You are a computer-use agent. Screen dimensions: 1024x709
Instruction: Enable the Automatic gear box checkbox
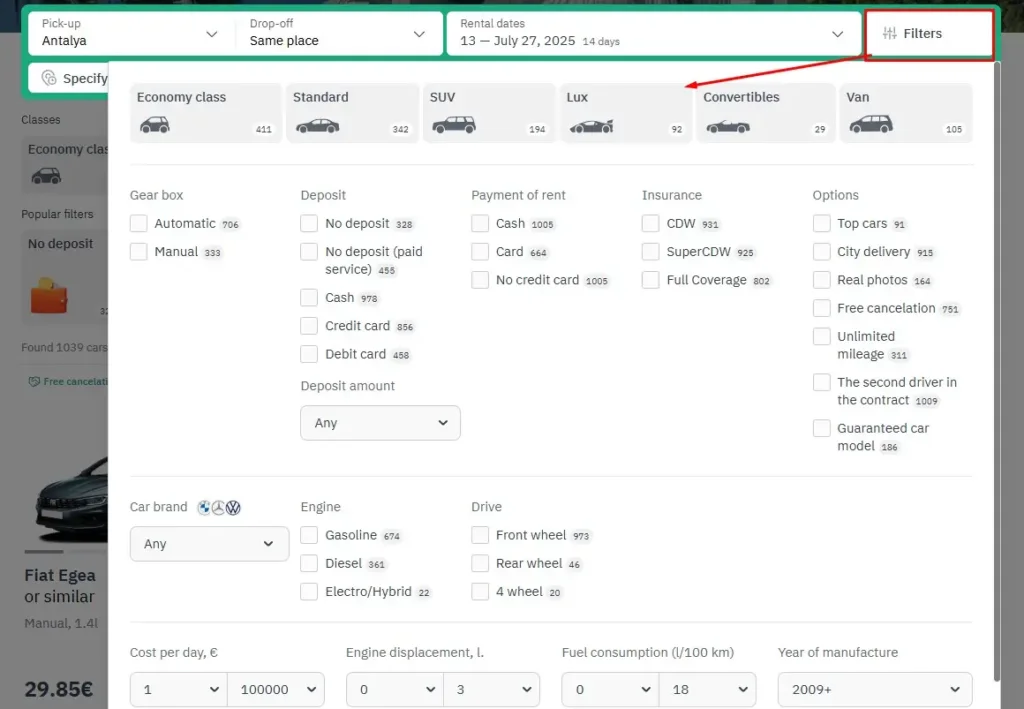pyautogui.click(x=138, y=223)
